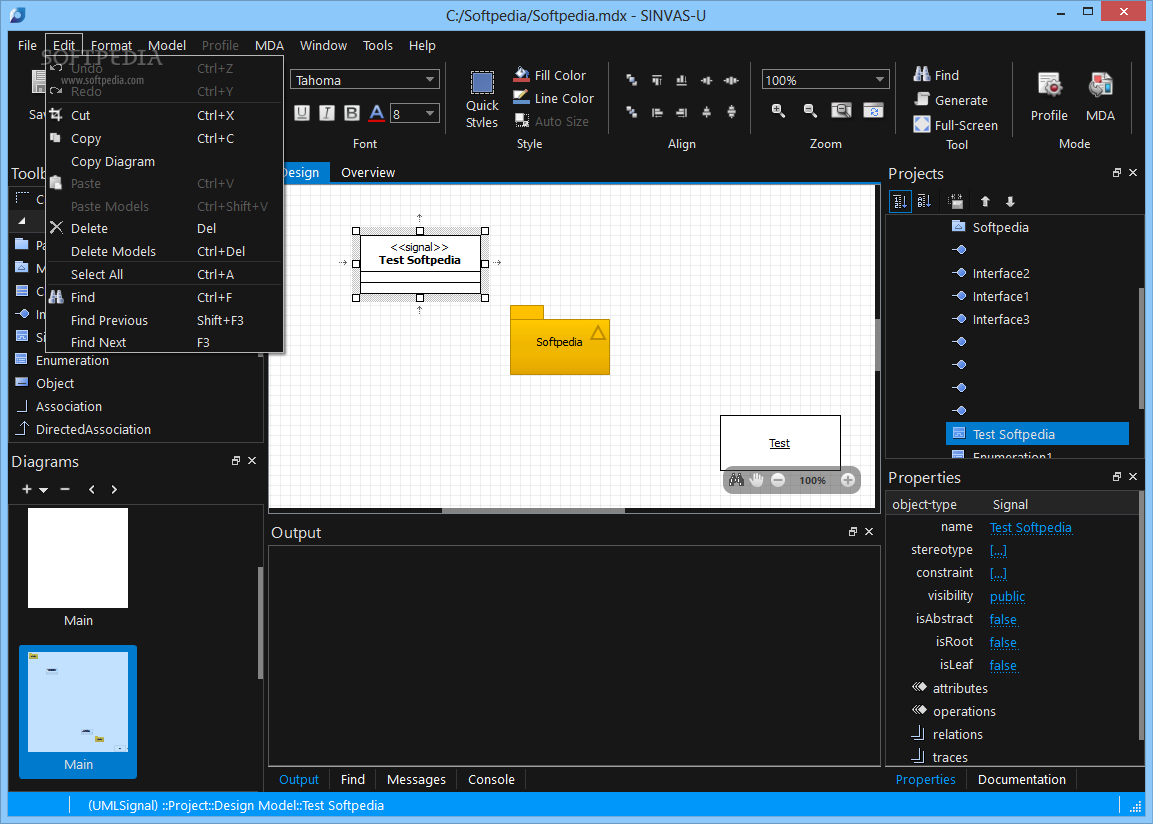1153x824 pixels.
Task: Toggle isAbstract value false
Action: tap(1003, 619)
